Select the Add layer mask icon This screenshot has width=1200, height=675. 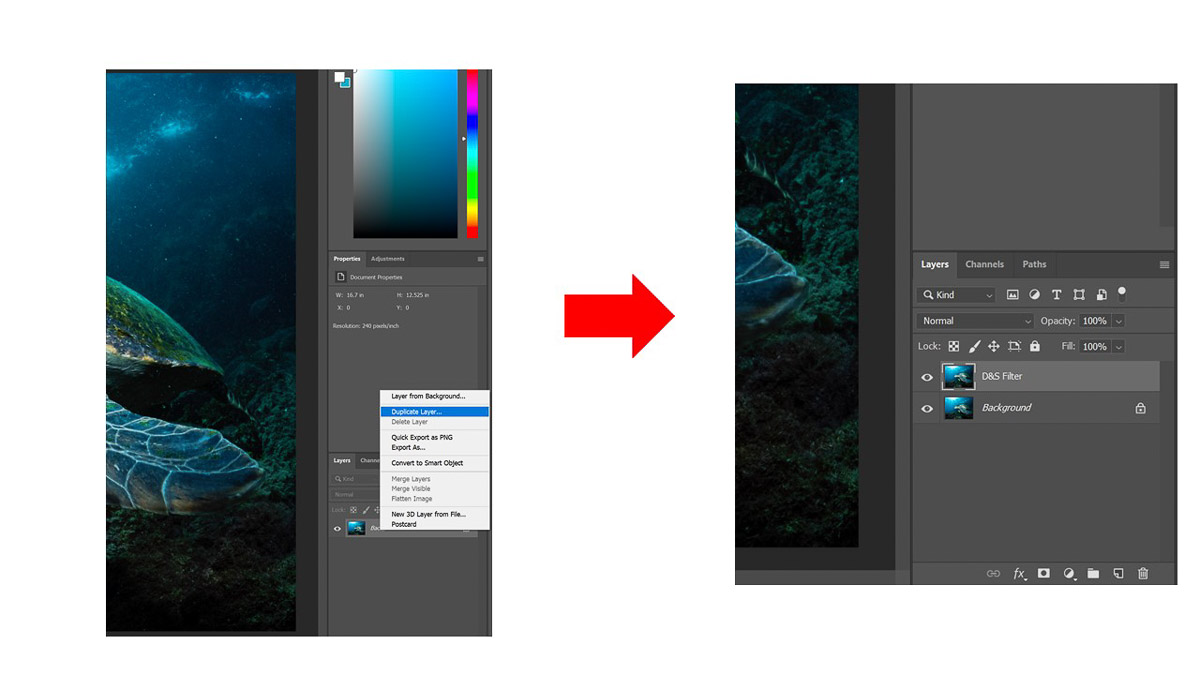pyautogui.click(x=1043, y=574)
